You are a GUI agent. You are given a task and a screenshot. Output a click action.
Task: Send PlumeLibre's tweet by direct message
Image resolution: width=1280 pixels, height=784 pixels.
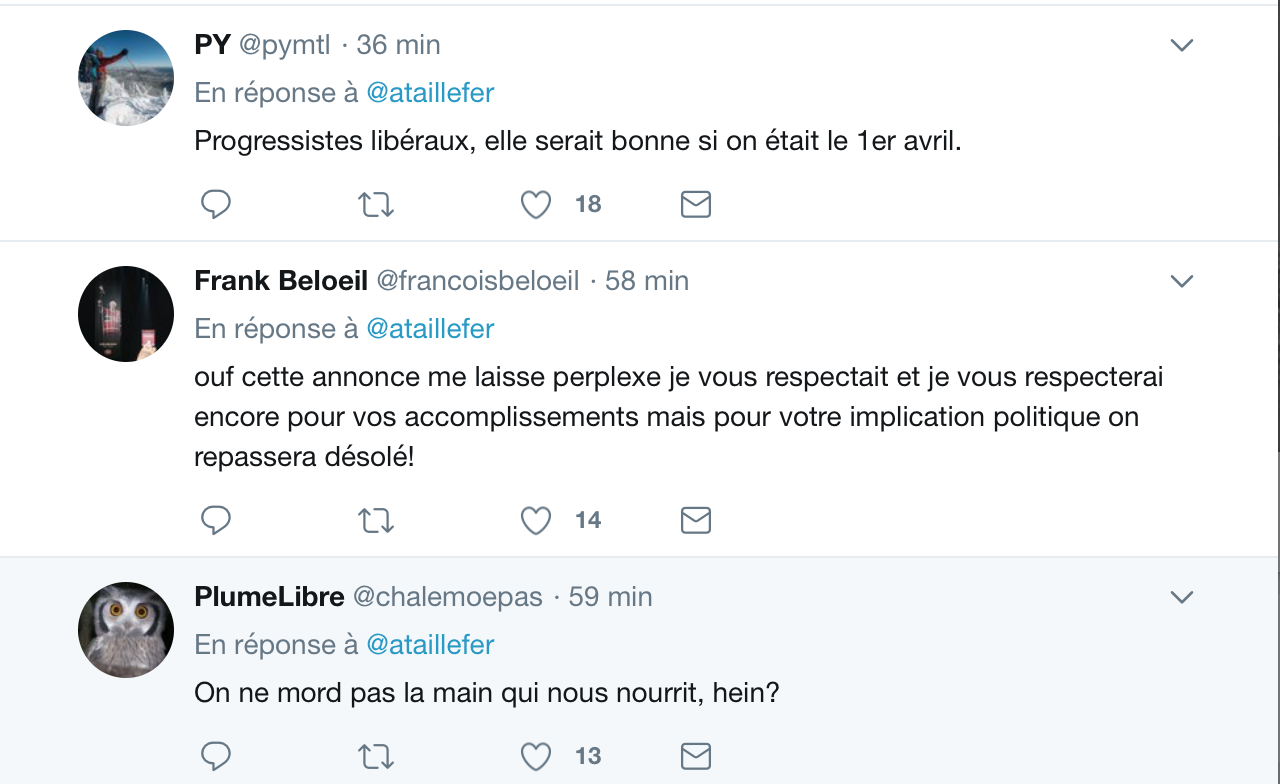695,757
